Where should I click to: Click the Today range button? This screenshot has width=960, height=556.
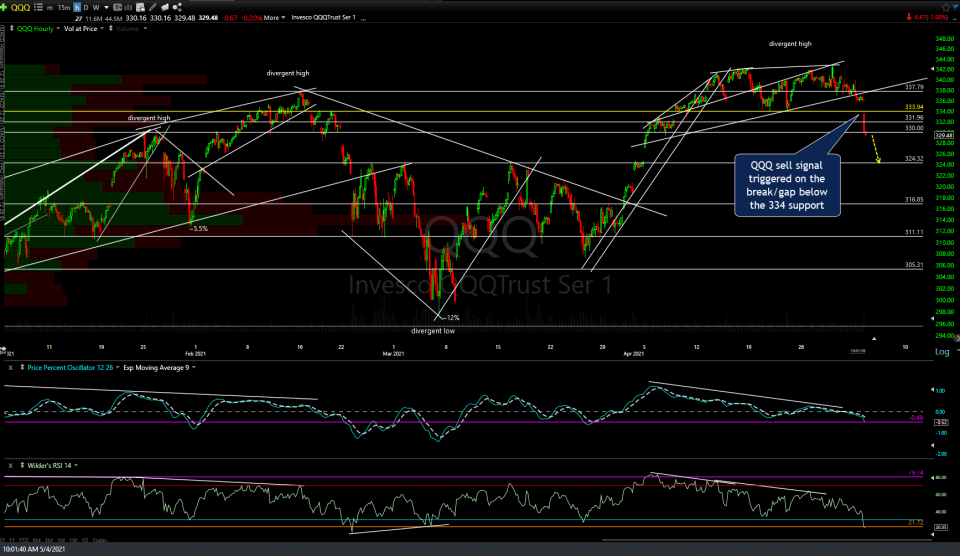pos(100,540)
